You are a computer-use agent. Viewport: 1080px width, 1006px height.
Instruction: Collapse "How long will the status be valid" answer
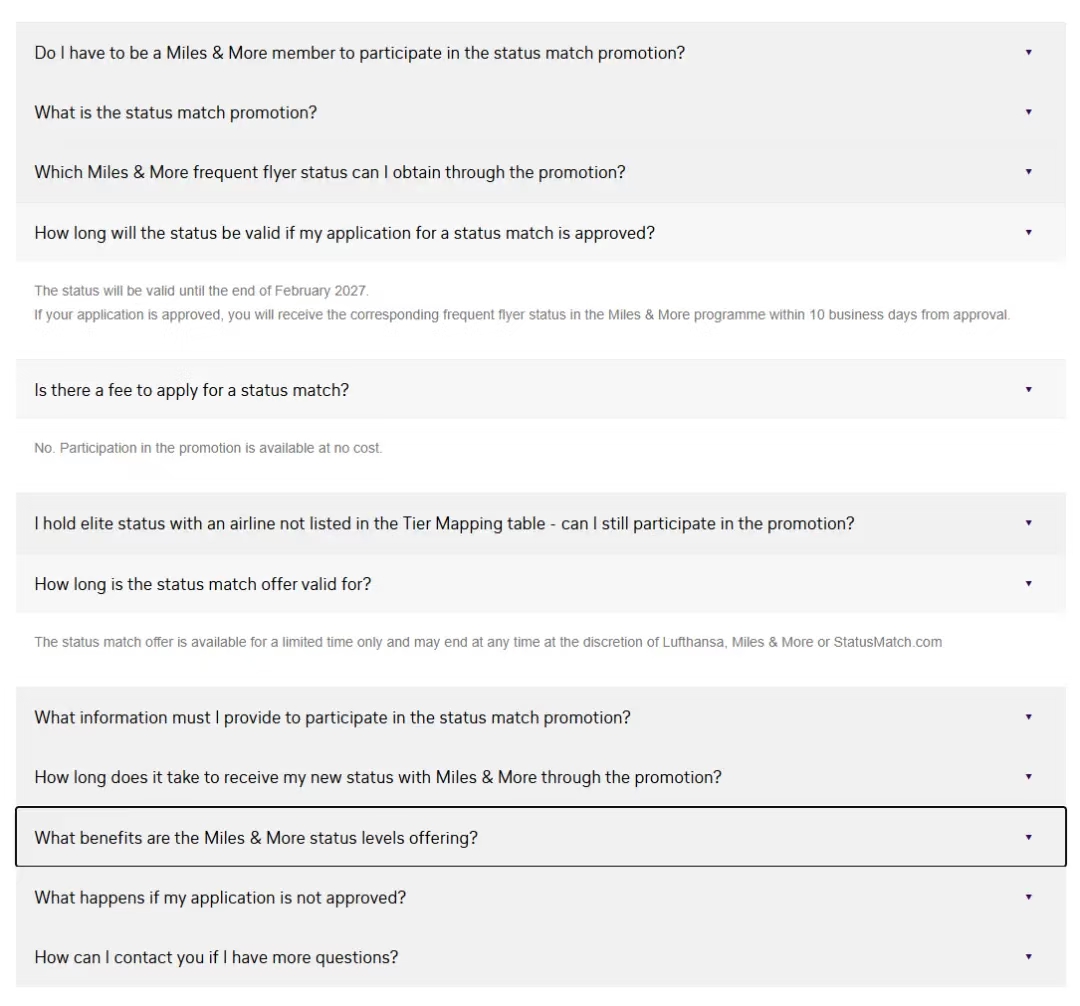(x=344, y=233)
